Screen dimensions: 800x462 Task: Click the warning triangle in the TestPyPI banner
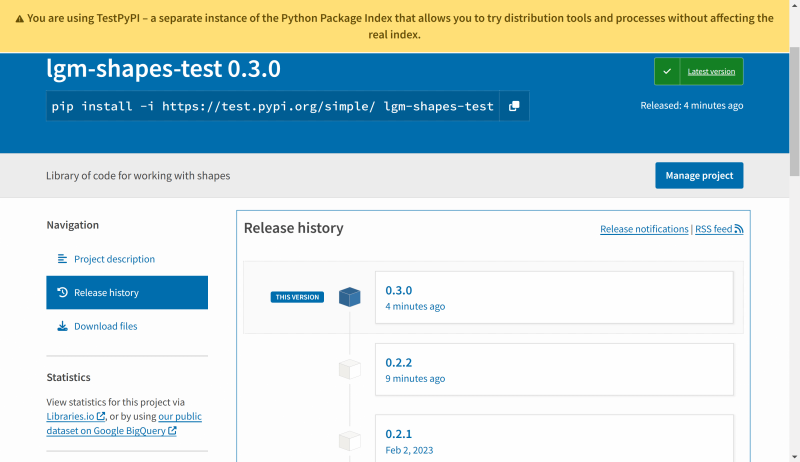(x=19, y=19)
